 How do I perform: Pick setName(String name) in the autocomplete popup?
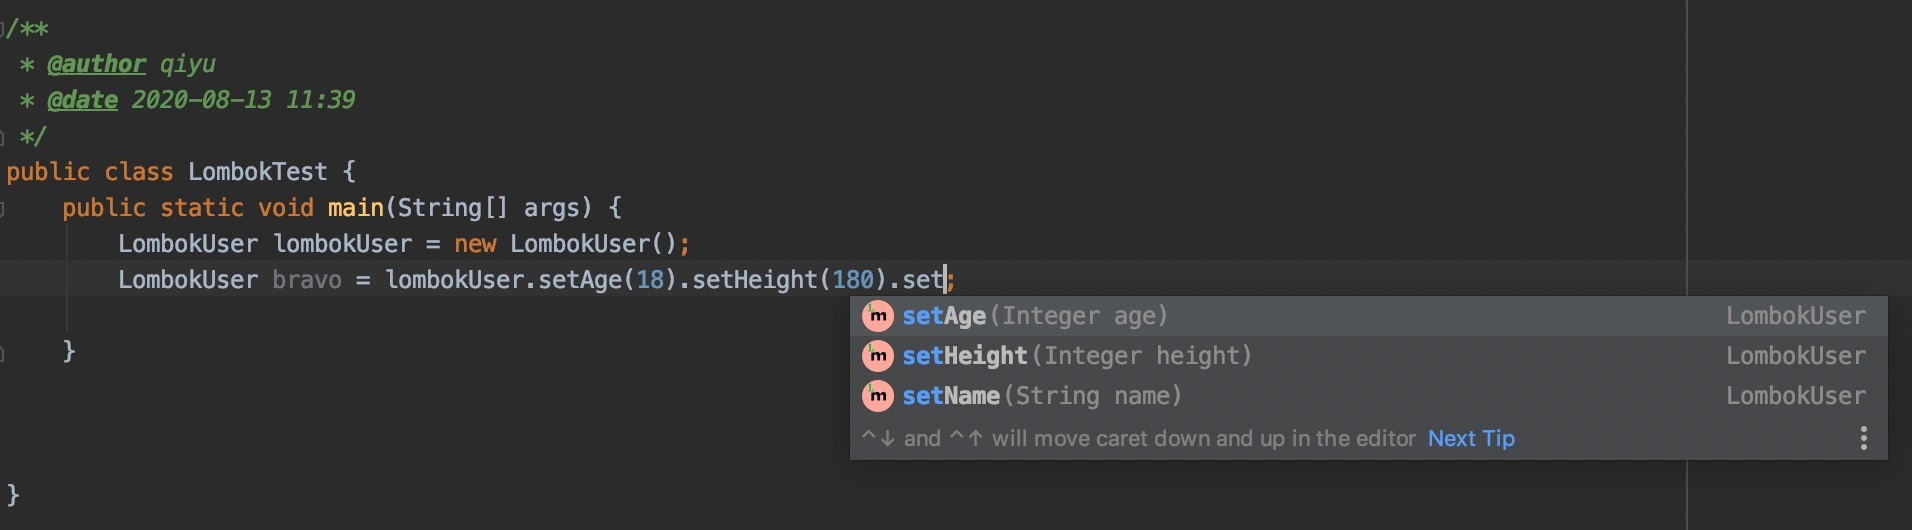click(x=1041, y=396)
